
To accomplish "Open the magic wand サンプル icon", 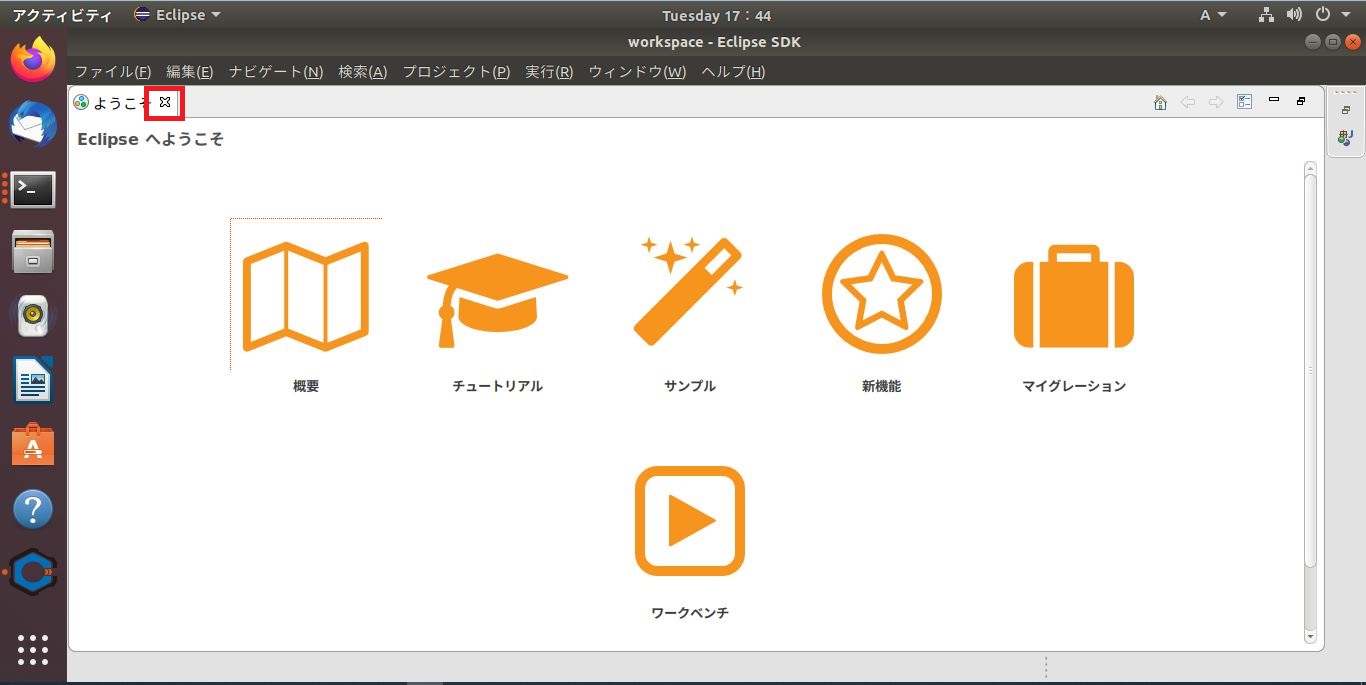I will pyautogui.click(x=689, y=290).
